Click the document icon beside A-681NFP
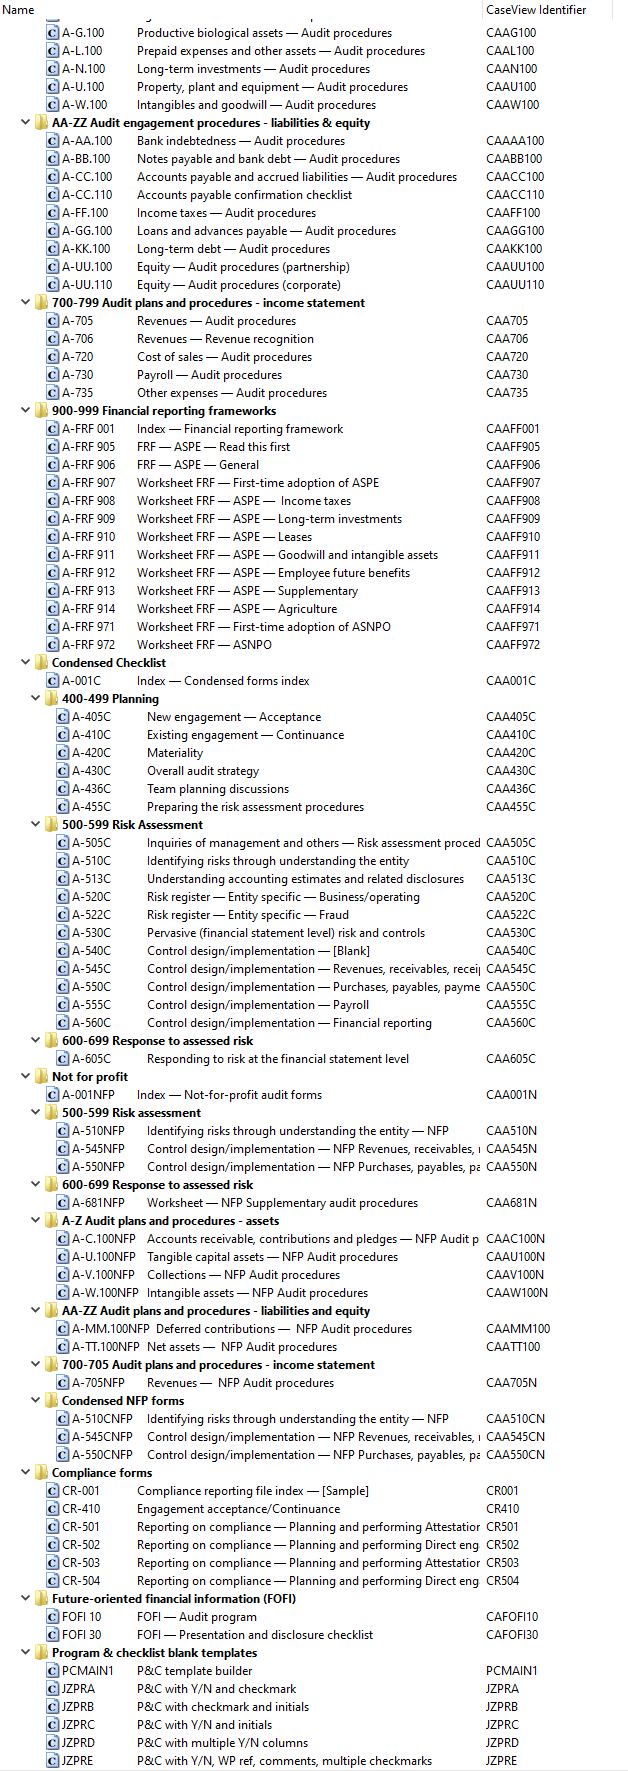628x1771 pixels. 62,1203
